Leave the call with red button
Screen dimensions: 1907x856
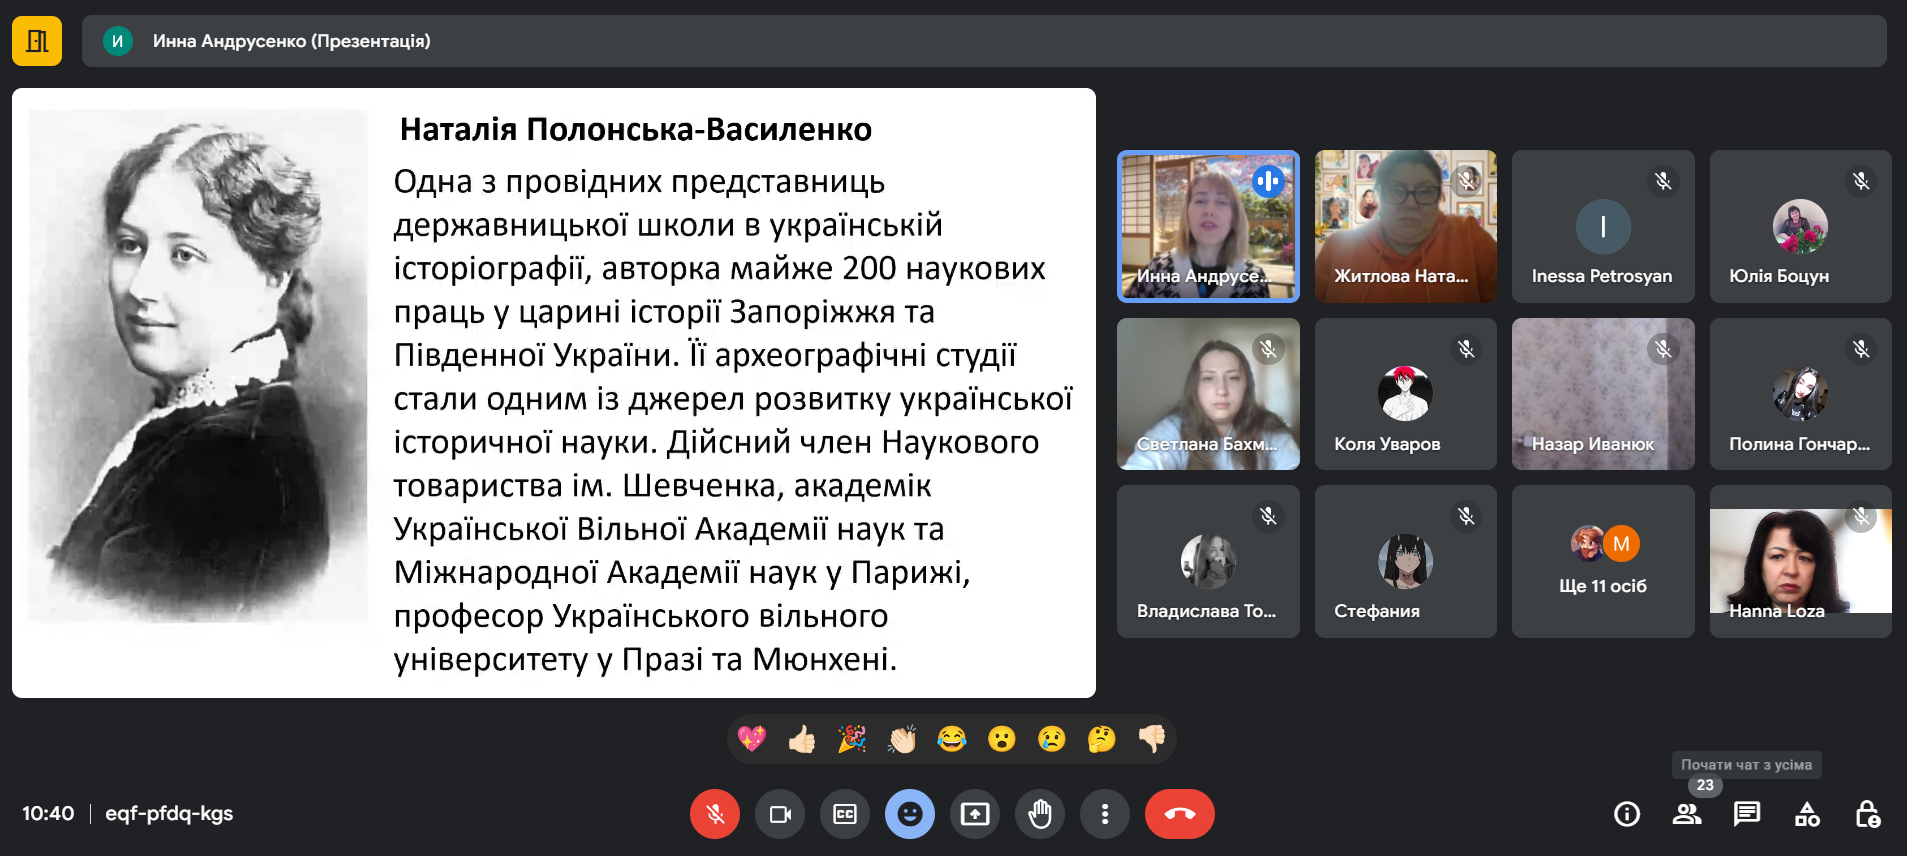coord(1180,814)
